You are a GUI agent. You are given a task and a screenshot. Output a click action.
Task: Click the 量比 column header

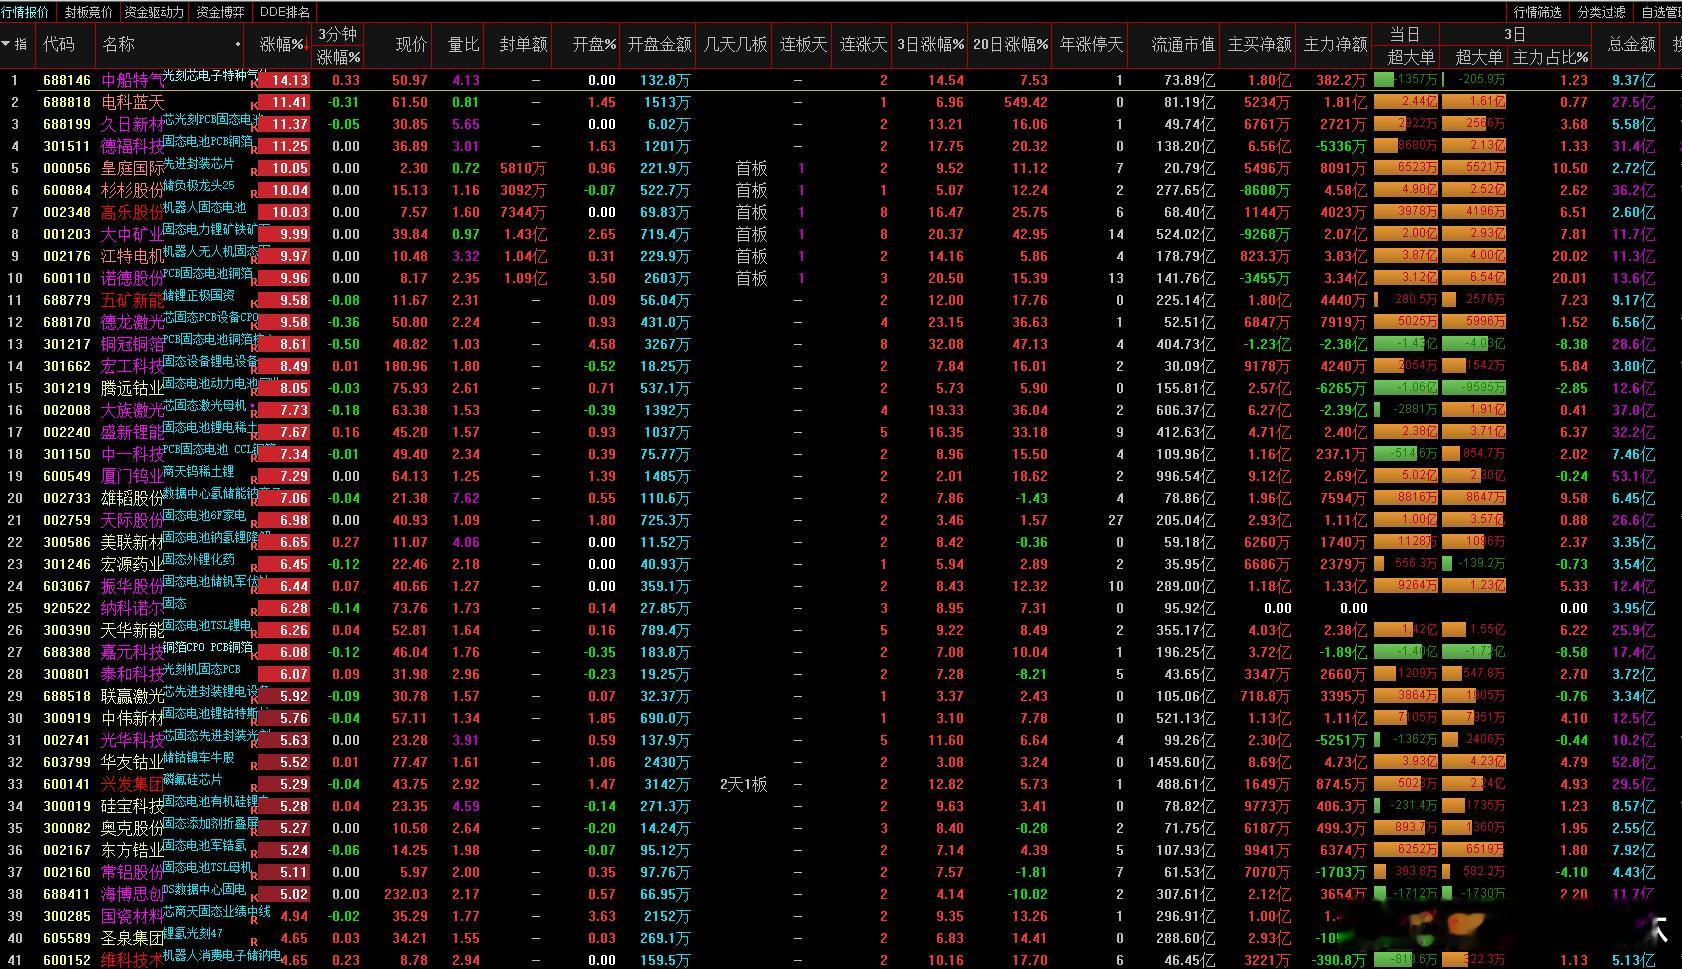[x=463, y=45]
